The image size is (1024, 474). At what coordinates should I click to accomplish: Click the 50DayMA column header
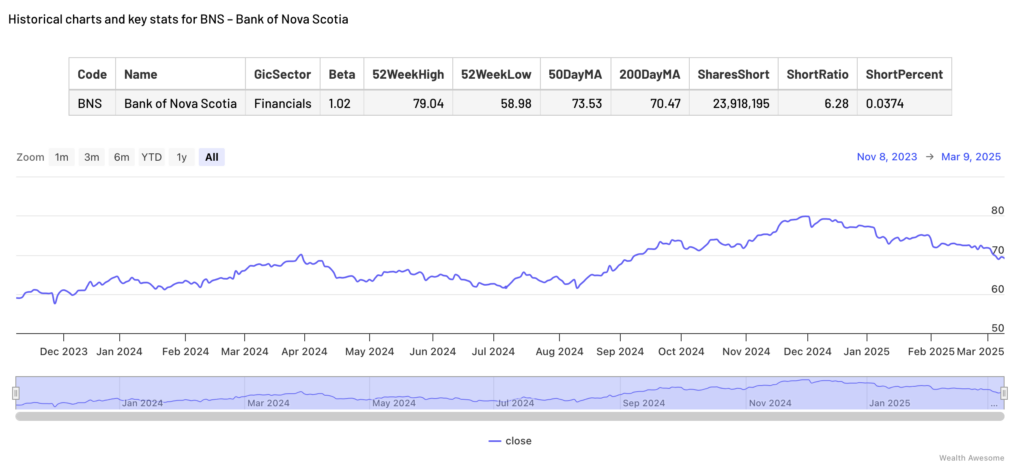click(575, 74)
